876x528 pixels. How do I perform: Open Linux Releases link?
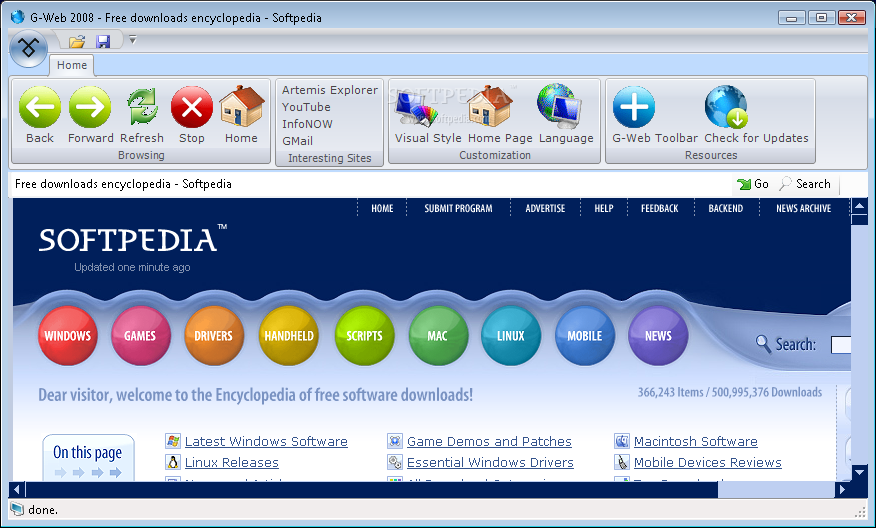pyautogui.click(x=231, y=463)
